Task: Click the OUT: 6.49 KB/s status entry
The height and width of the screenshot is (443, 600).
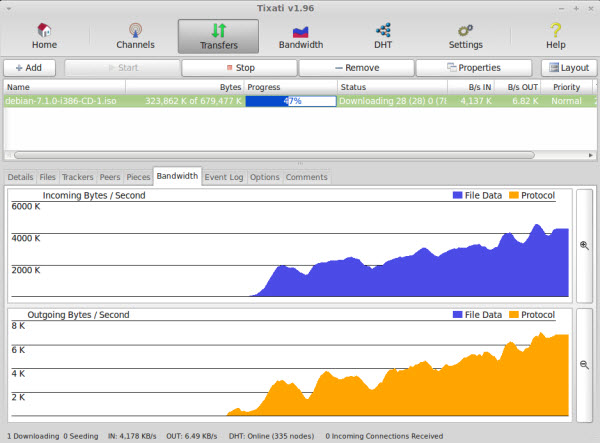Action: coord(191,436)
